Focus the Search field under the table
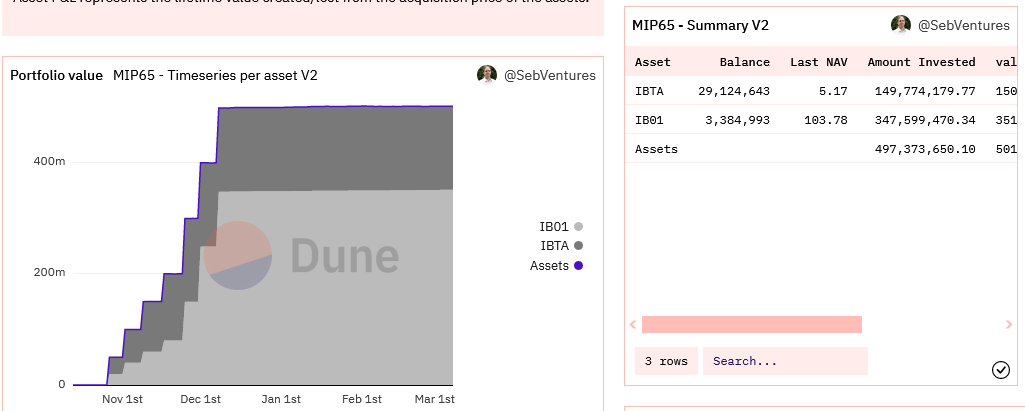The height and width of the screenshot is (411, 1025). click(x=784, y=361)
